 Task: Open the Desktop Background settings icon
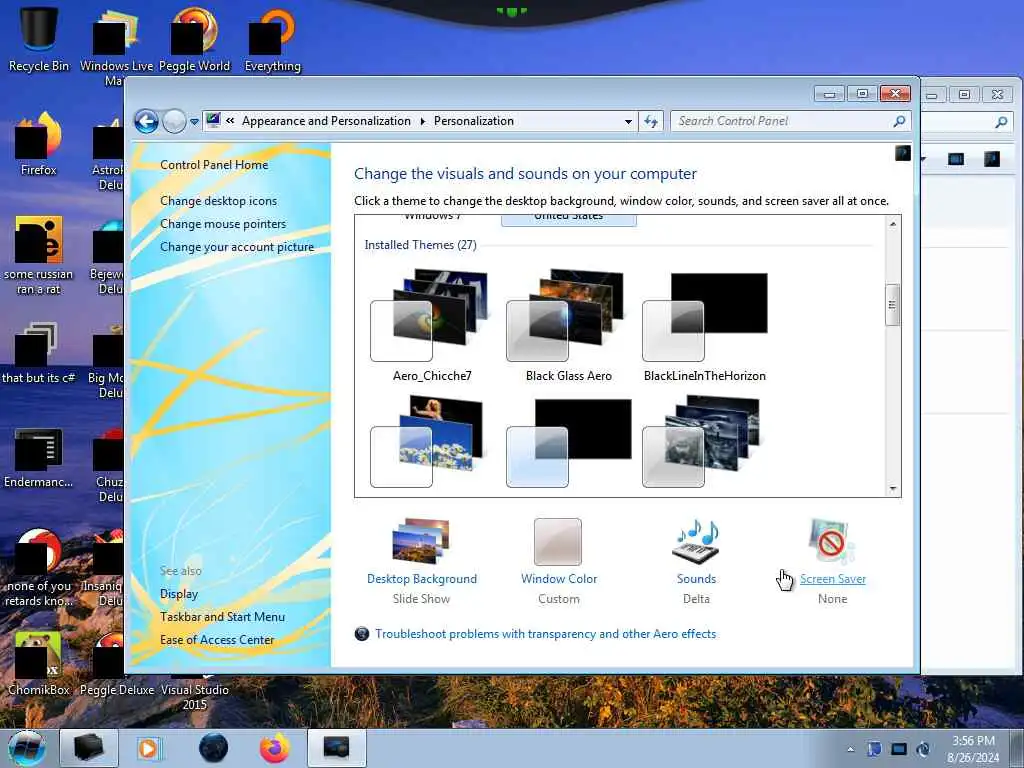(421, 541)
